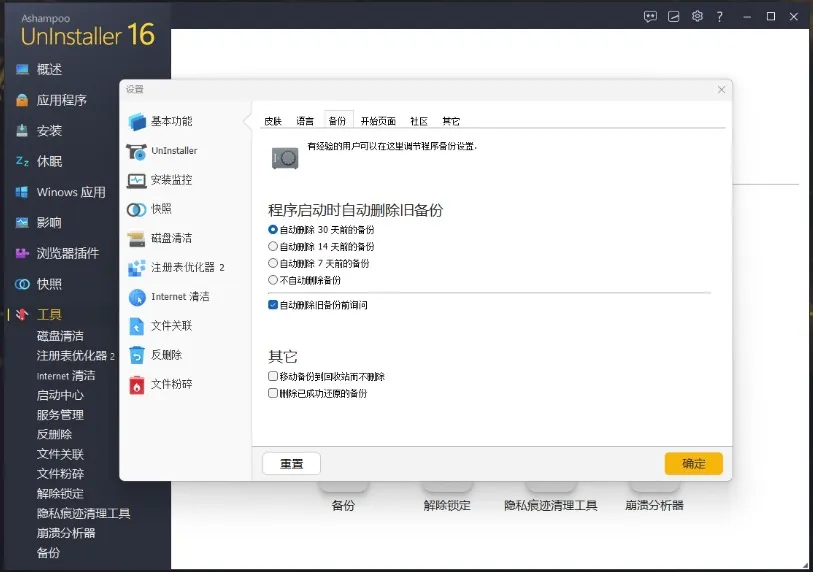
Task: Open the 其它 tab
Action: 451,121
